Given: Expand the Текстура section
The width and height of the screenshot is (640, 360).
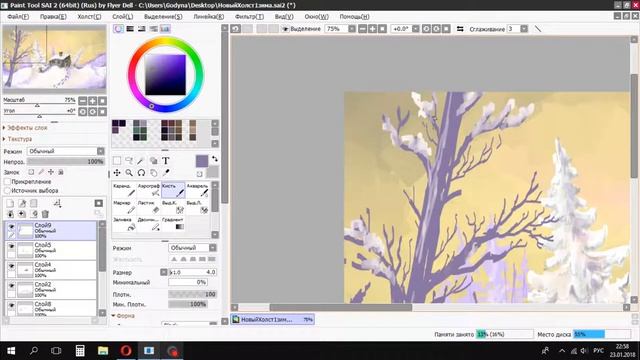Looking at the screenshot, I should (x=18, y=139).
